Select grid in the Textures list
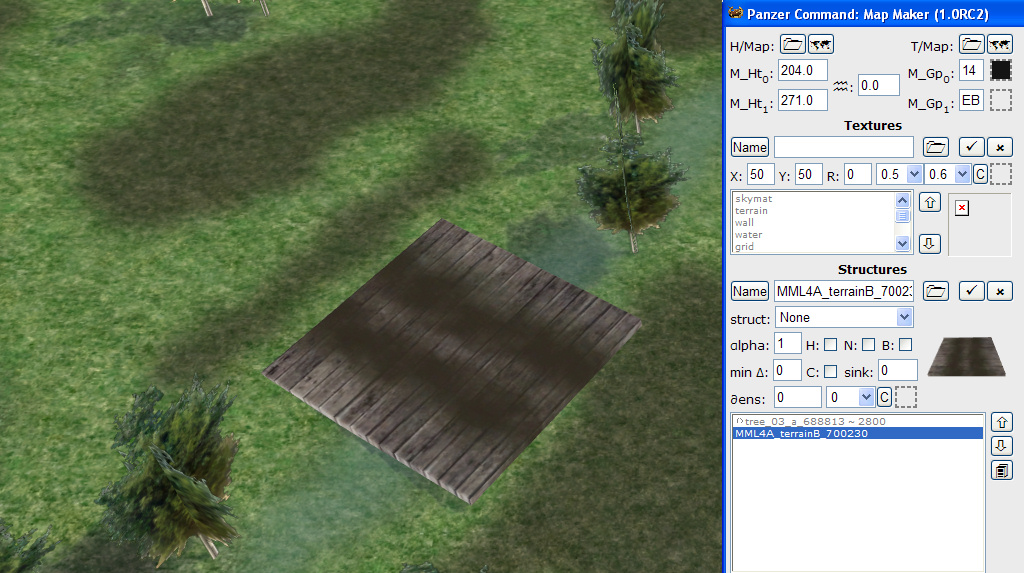The width and height of the screenshot is (1024, 573). coord(744,246)
